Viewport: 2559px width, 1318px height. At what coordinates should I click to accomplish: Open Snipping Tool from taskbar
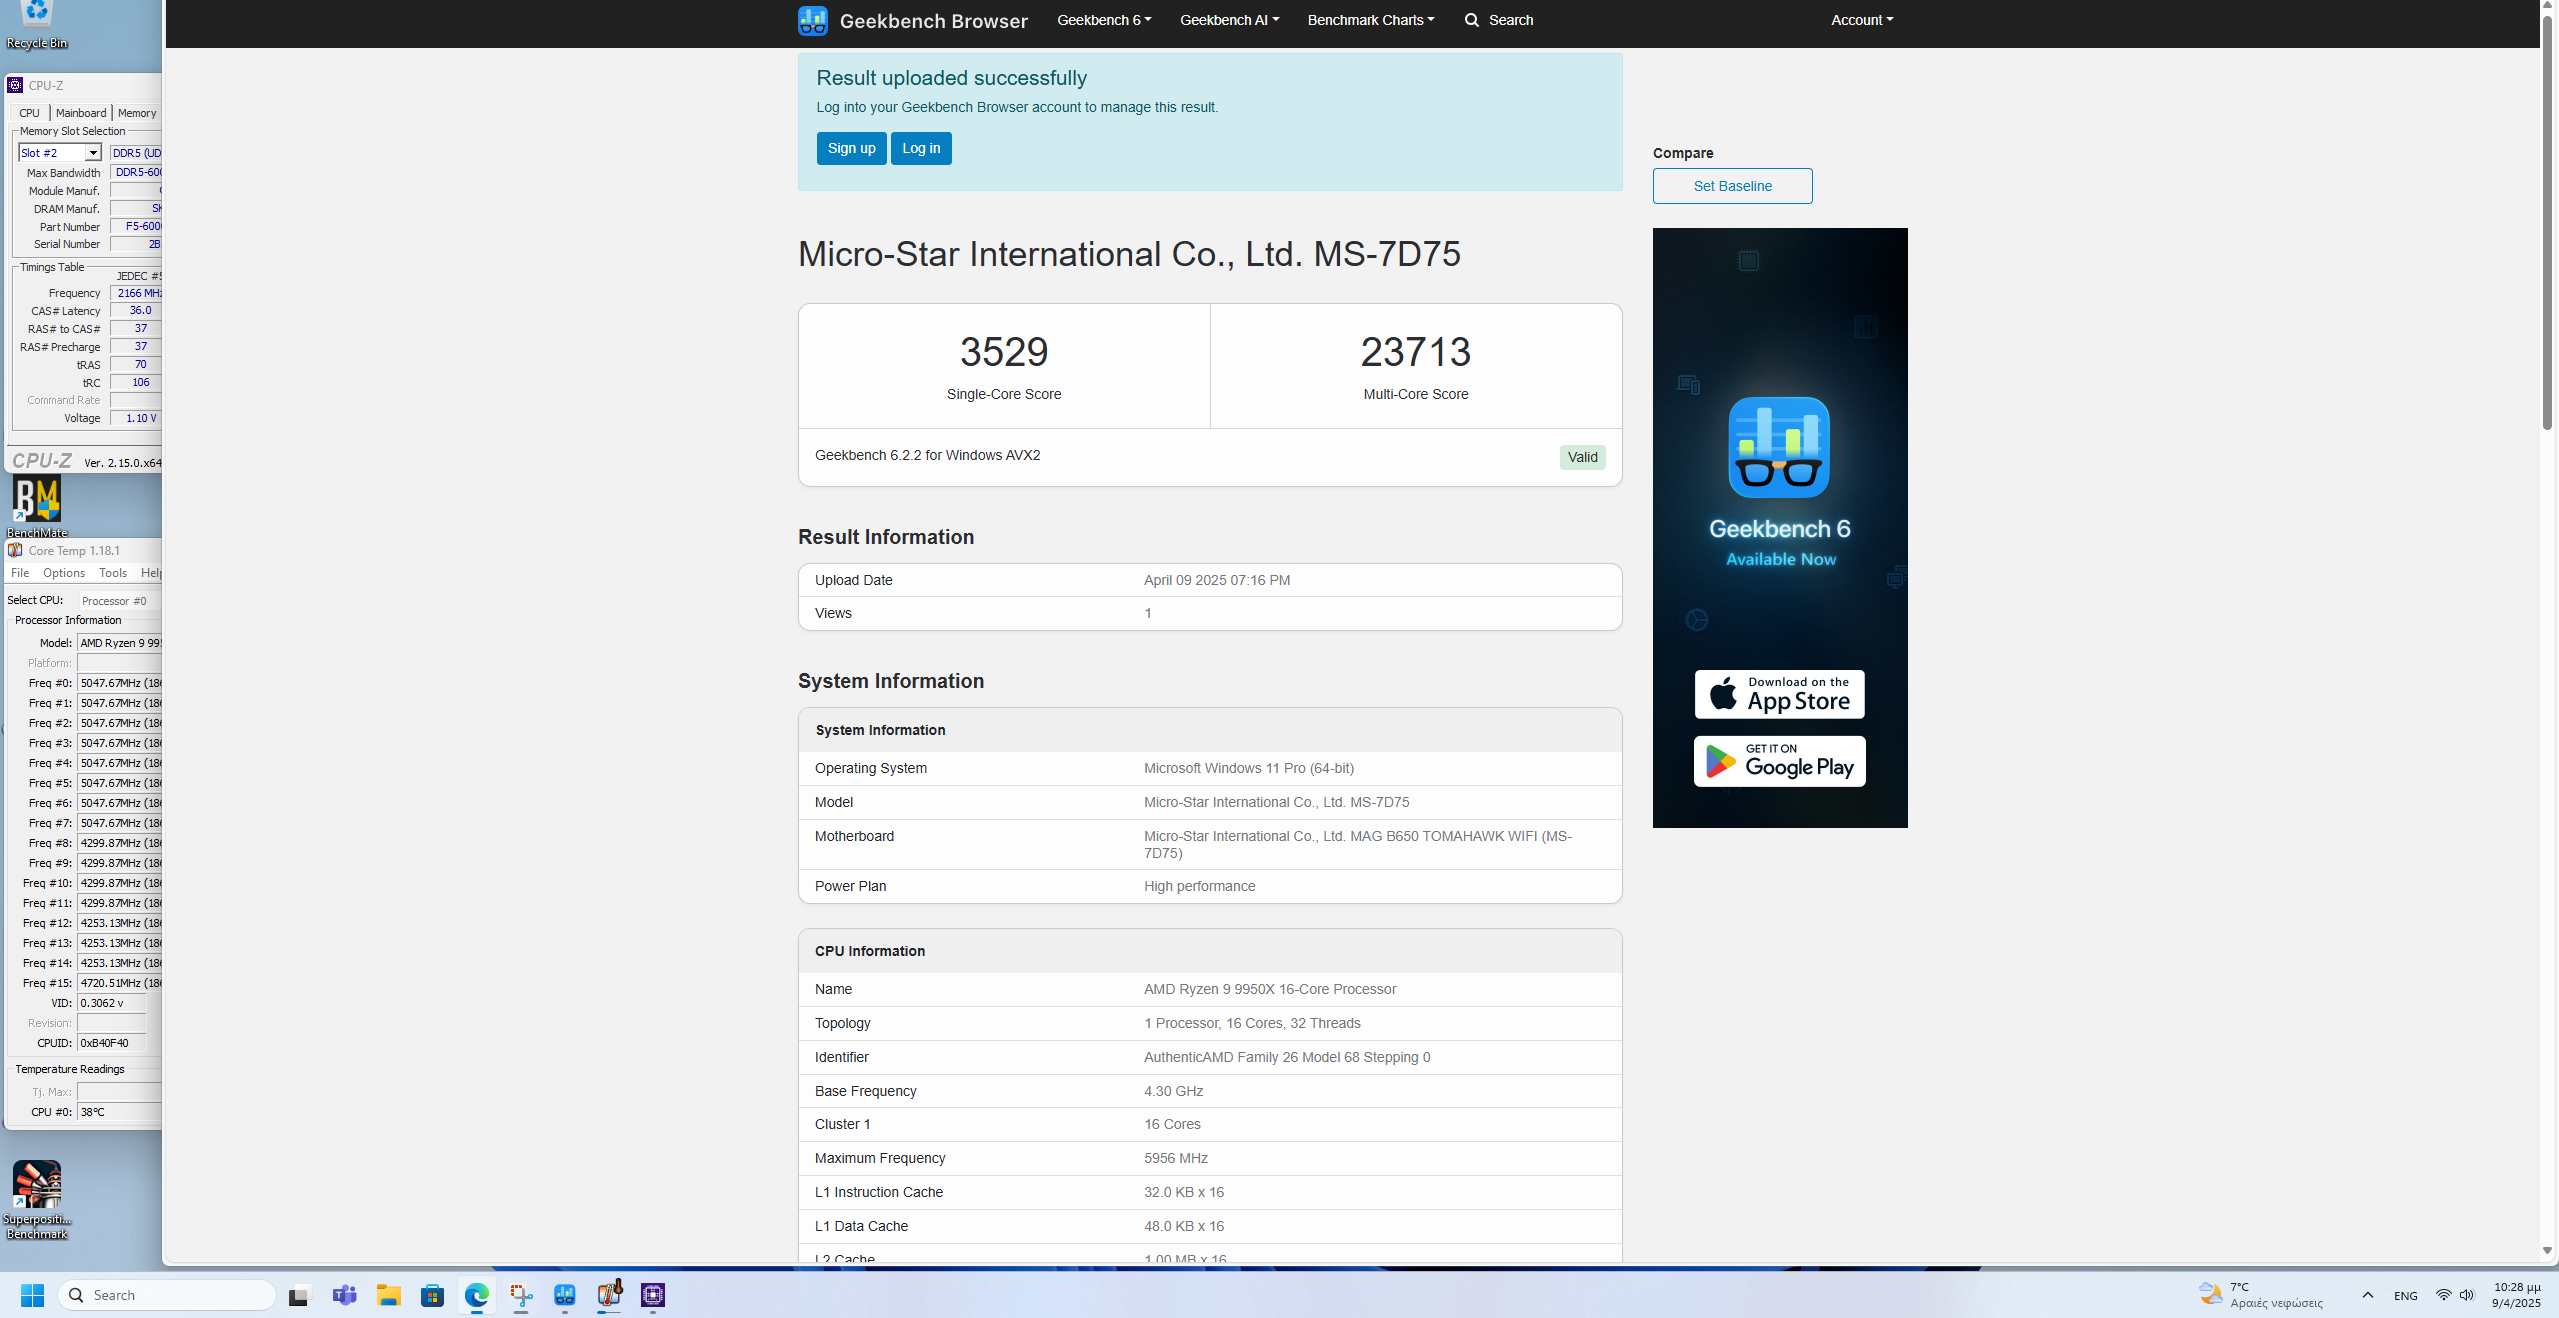521,1295
